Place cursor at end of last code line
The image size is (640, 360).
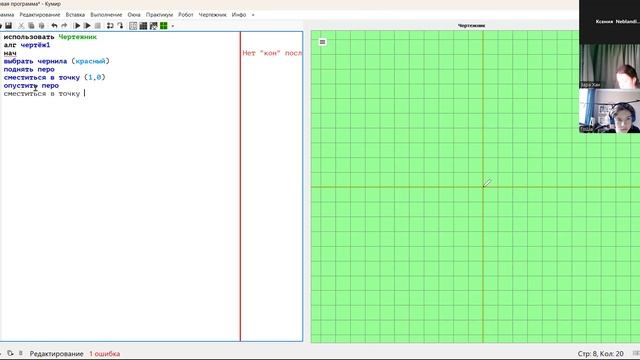point(84,93)
